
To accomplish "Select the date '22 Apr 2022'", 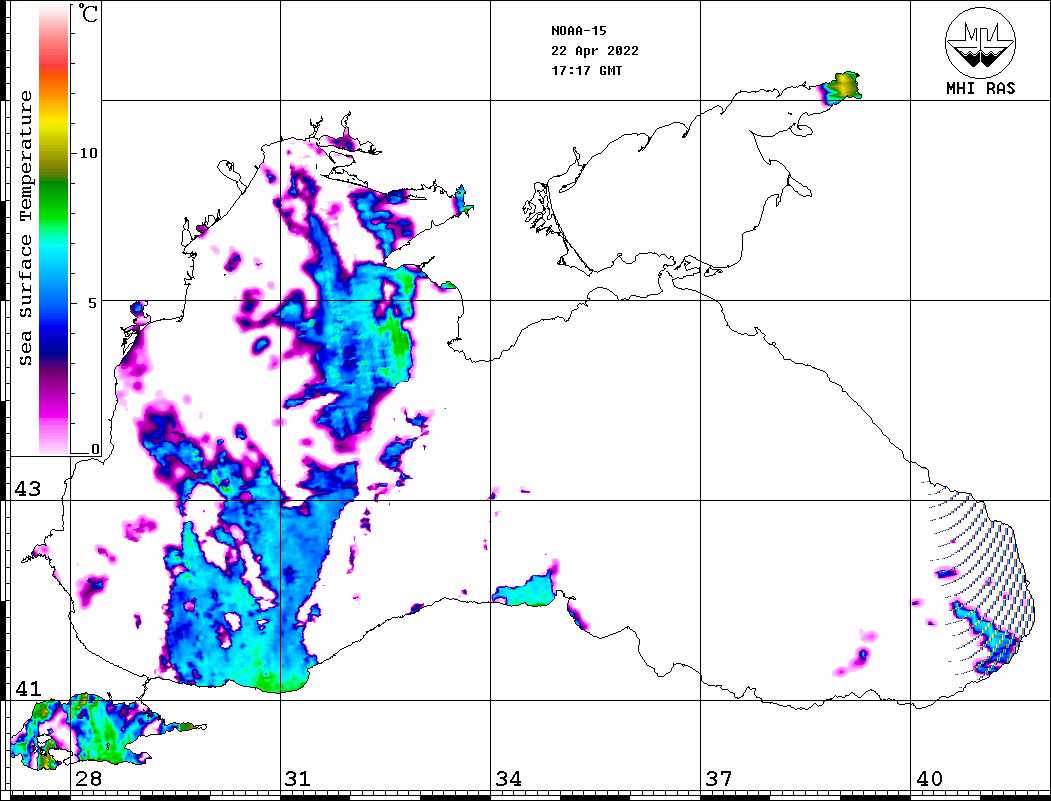I will [x=595, y=51].
